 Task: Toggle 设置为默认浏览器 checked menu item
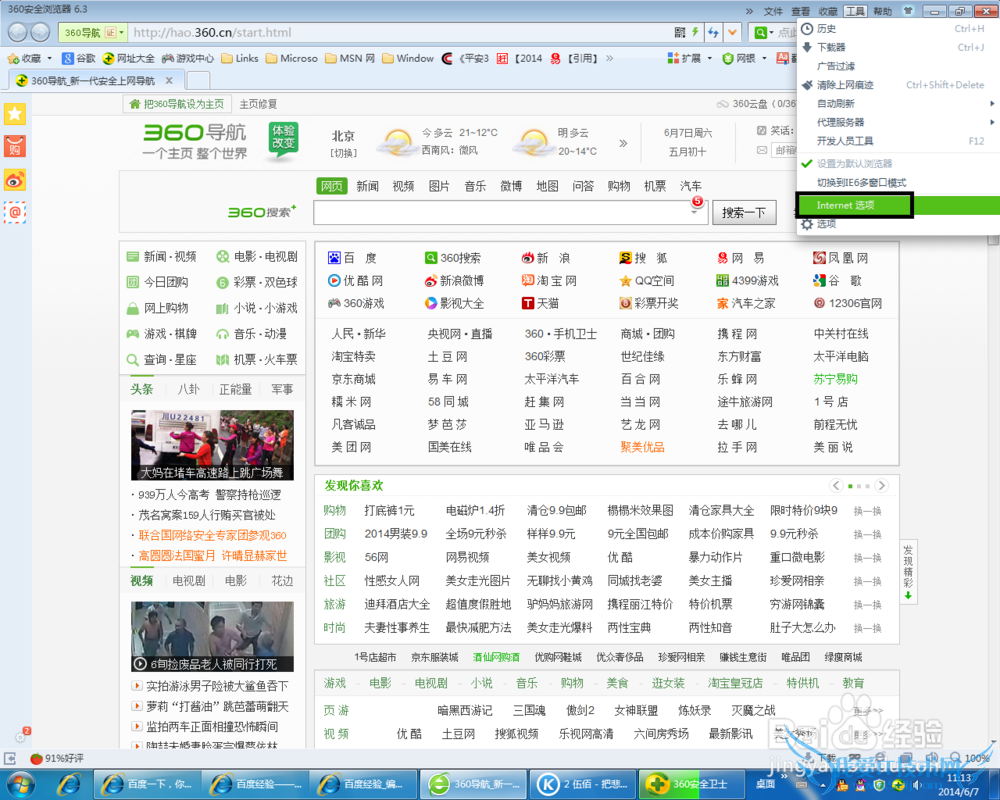click(x=854, y=163)
